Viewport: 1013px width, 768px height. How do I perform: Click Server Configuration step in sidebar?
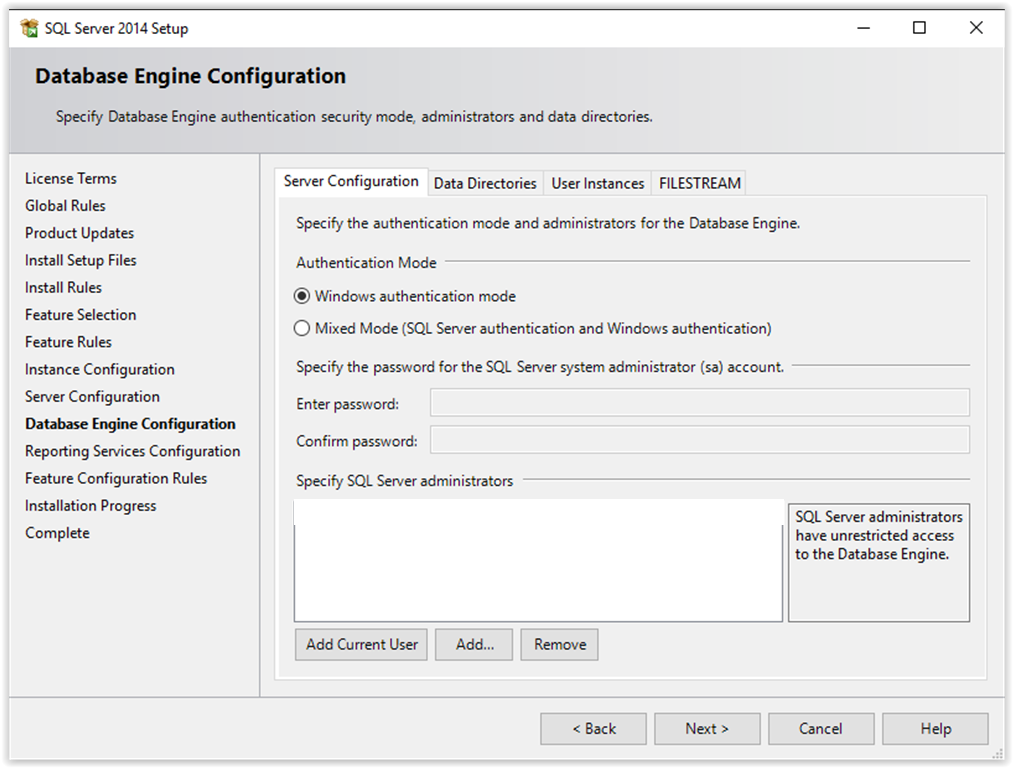tap(92, 397)
